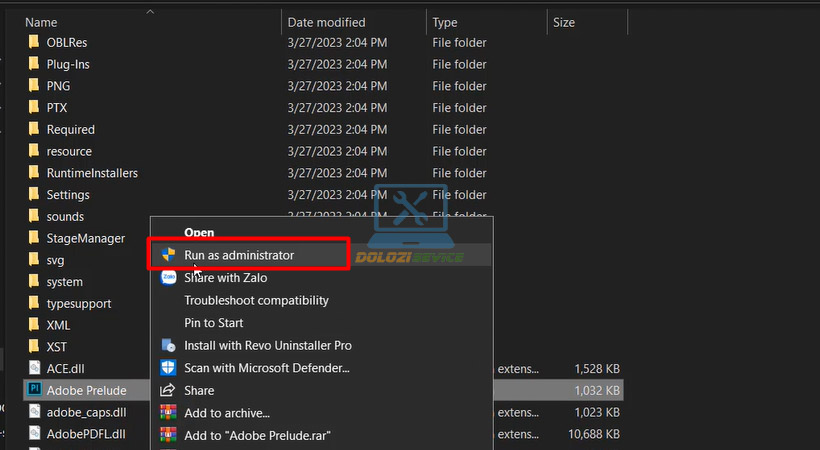Sort files by the Name column header

(40, 22)
